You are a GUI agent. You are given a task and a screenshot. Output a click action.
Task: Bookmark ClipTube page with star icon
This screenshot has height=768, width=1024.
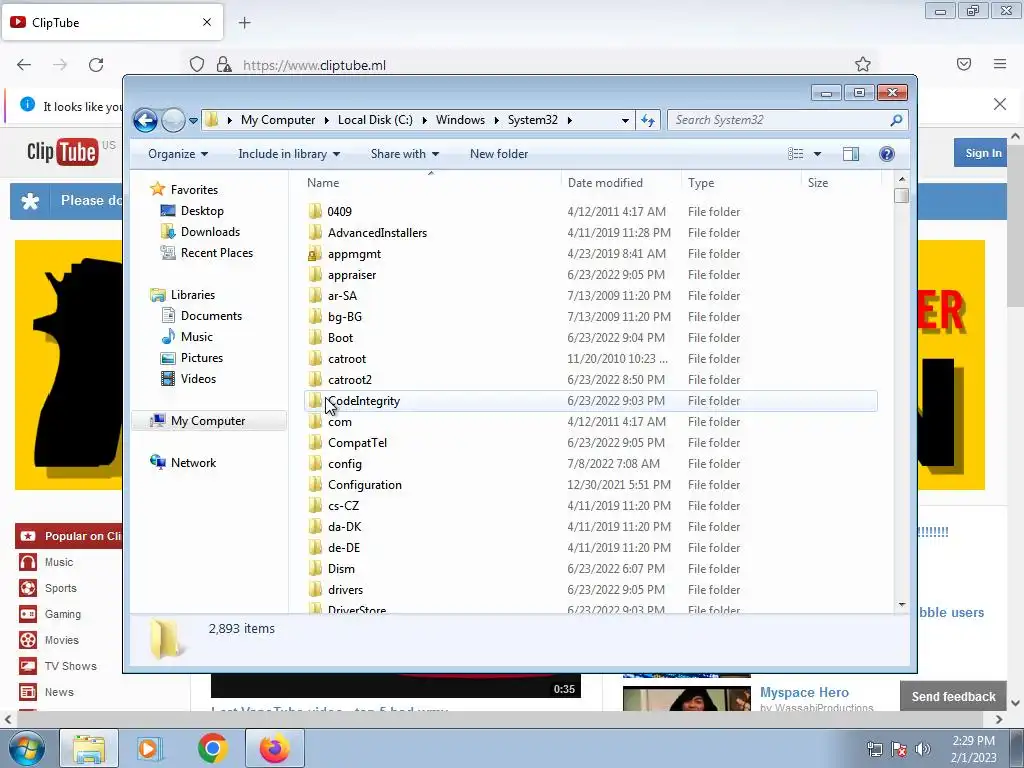(x=863, y=64)
